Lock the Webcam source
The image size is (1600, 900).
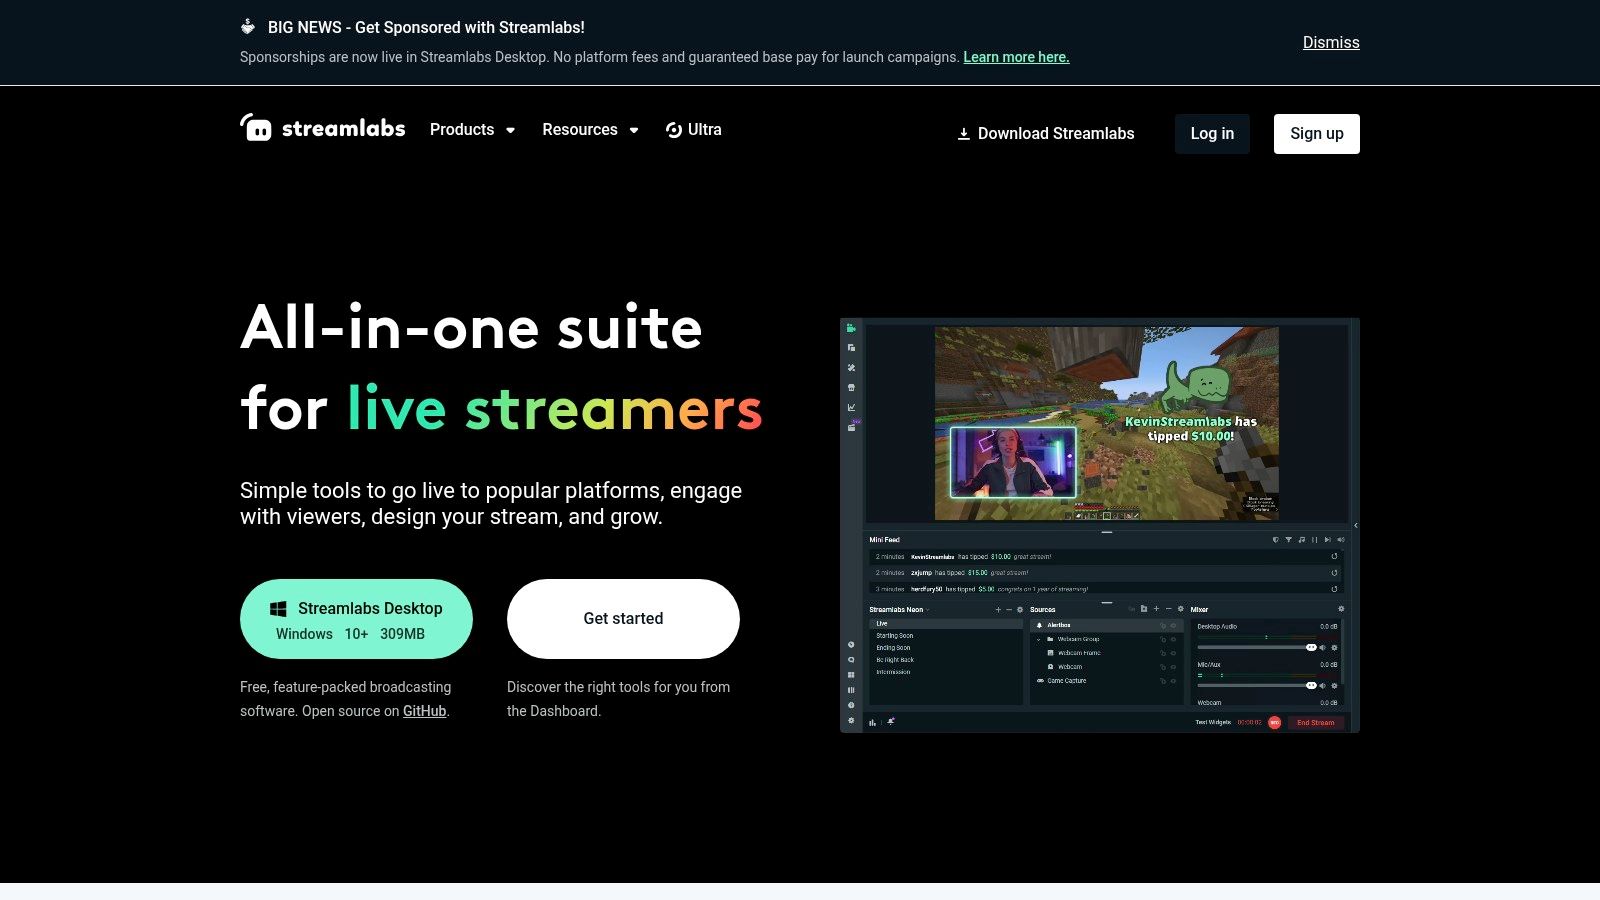1162,667
